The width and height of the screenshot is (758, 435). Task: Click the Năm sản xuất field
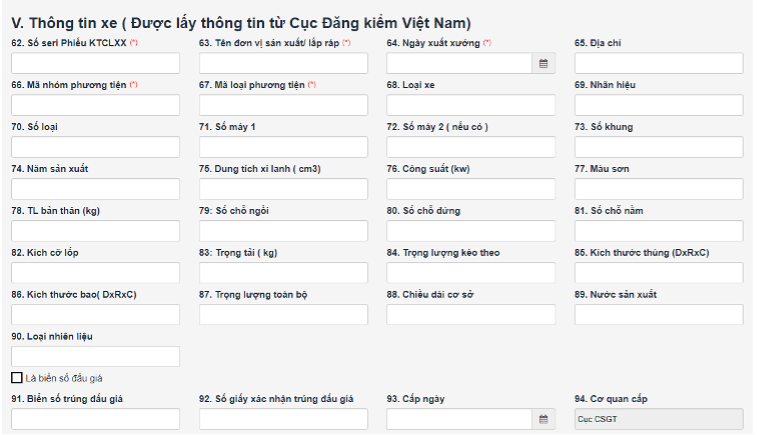95,189
